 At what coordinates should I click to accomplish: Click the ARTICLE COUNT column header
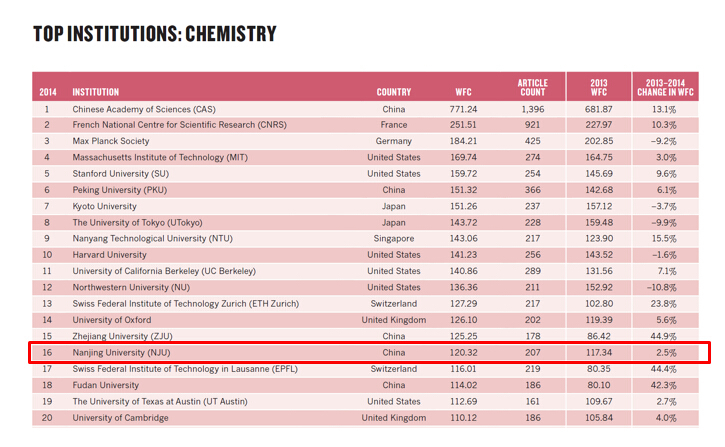click(x=532, y=87)
